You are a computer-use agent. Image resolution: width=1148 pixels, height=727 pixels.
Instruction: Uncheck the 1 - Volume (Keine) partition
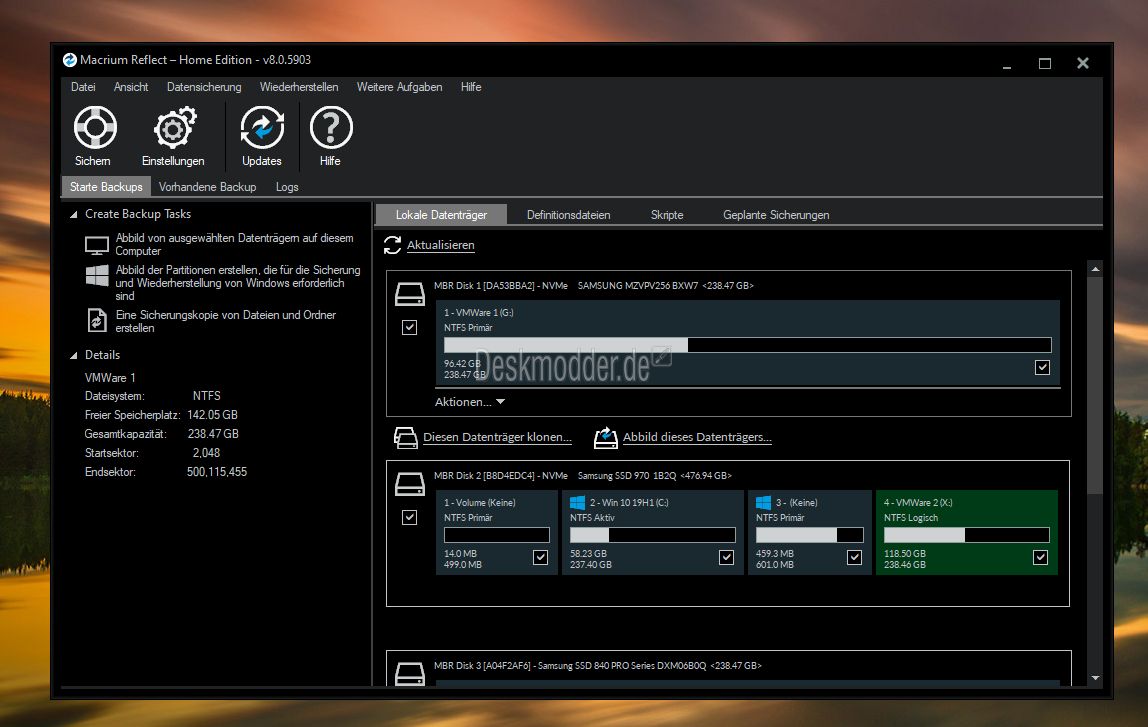tap(540, 558)
